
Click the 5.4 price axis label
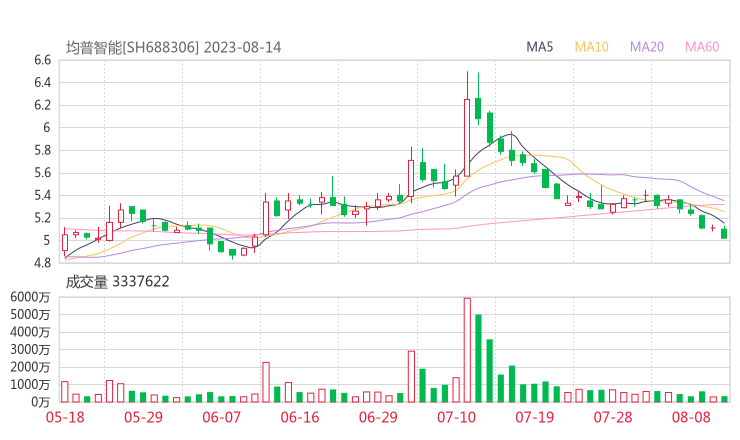[x=42, y=195]
